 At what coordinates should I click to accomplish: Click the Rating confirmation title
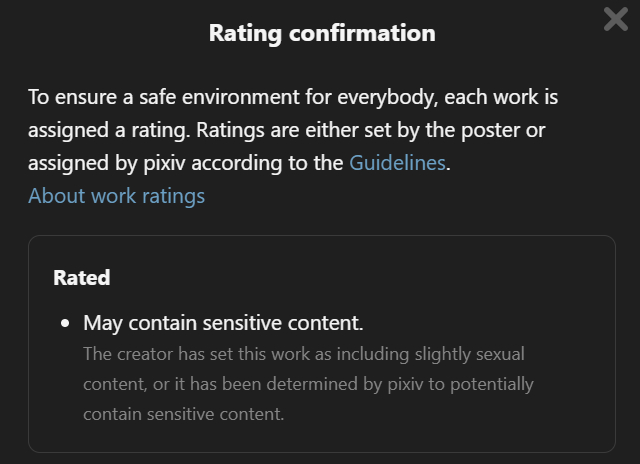[322, 33]
